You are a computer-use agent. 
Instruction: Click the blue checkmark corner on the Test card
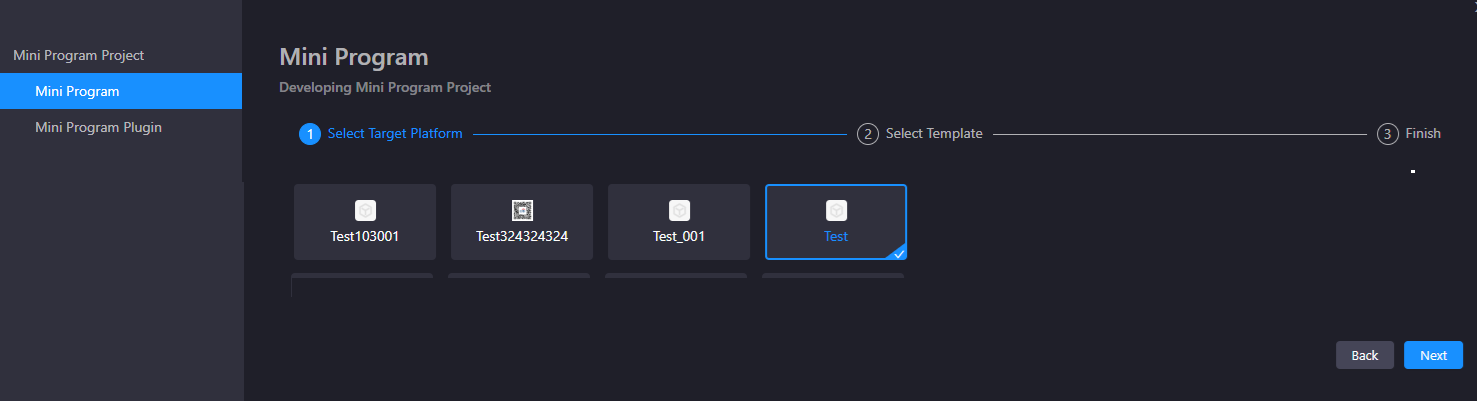(x=899, y=253)
